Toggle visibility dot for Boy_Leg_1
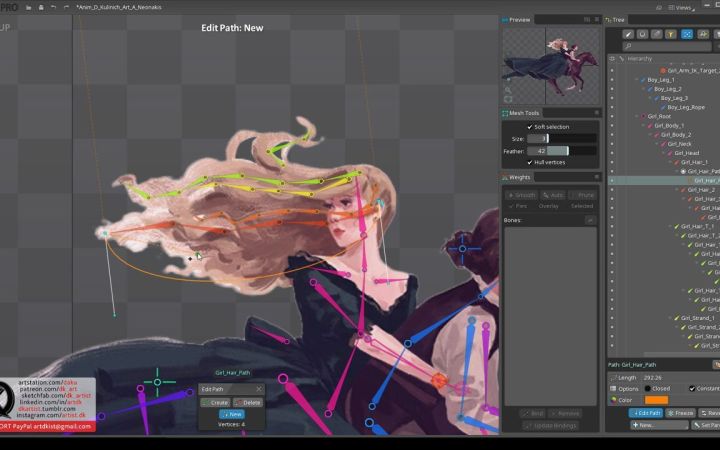This screenshot has height=450, width=720. coord(612,80)
